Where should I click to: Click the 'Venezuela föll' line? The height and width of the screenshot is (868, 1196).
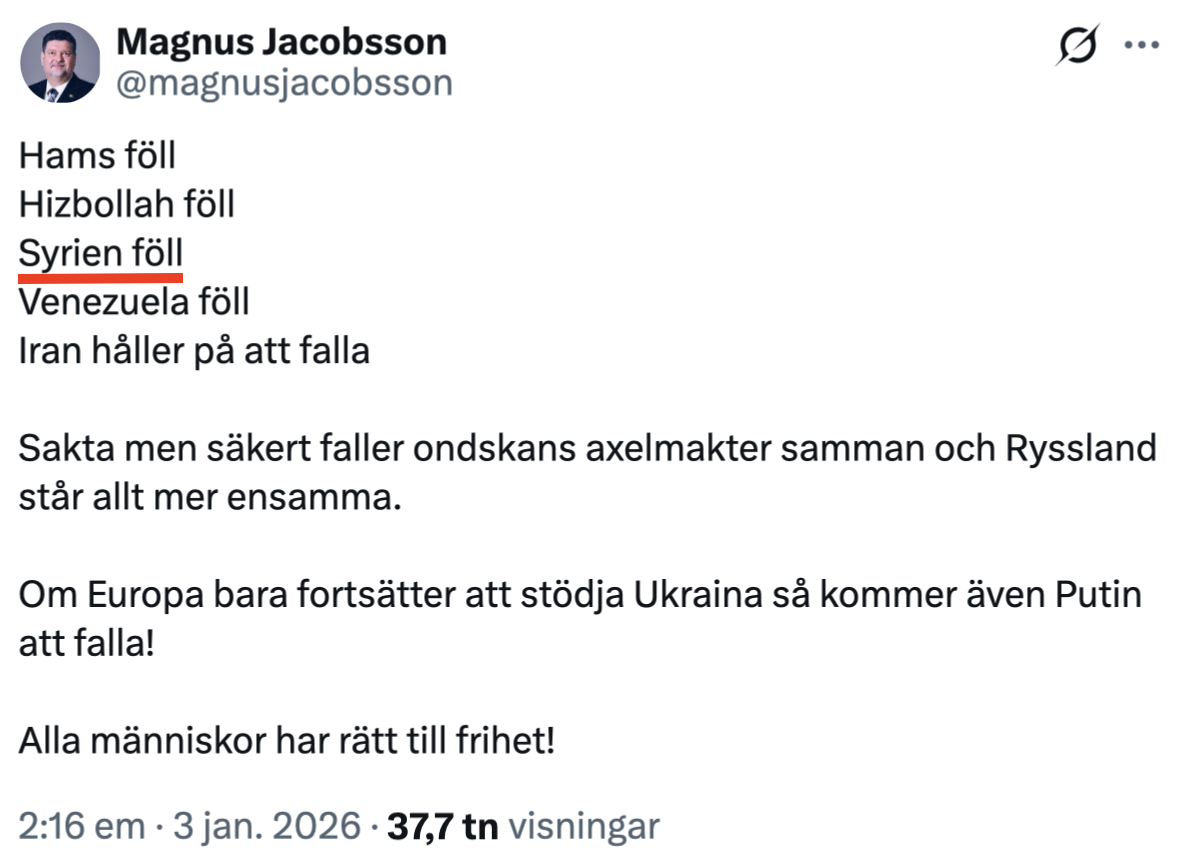[x=134, y=301]
